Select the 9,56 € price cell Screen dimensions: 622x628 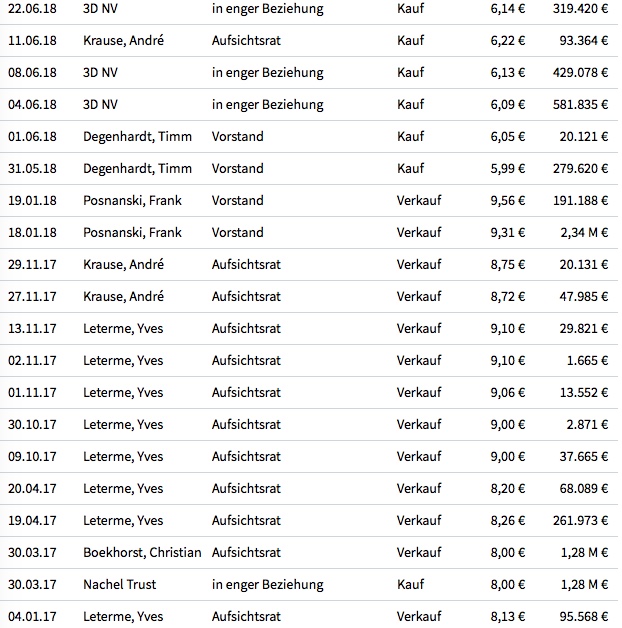508,200
